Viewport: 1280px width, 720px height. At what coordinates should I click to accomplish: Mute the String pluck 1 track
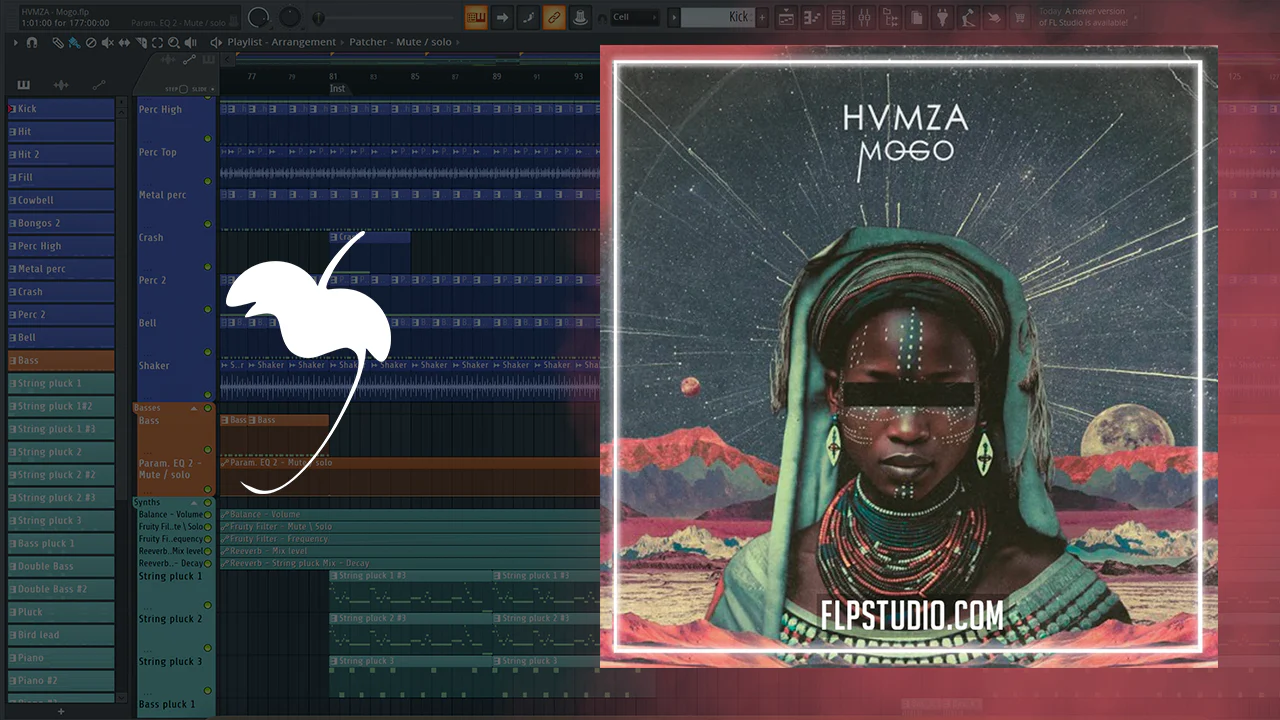[208, 605]
